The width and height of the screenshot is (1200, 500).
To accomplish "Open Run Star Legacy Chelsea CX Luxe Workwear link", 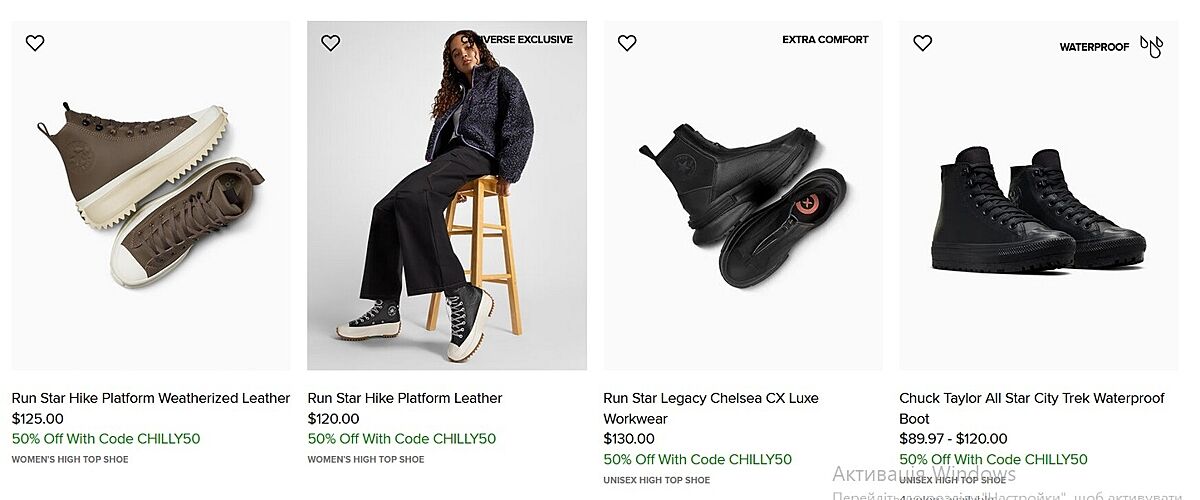I will pyautogui.click(x=711, y=408).
